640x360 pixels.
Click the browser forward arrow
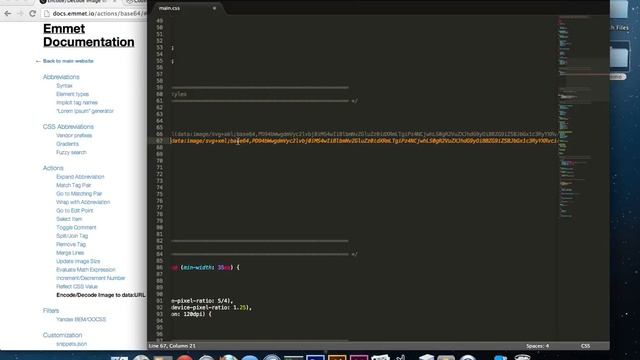(x=20, y=13)
